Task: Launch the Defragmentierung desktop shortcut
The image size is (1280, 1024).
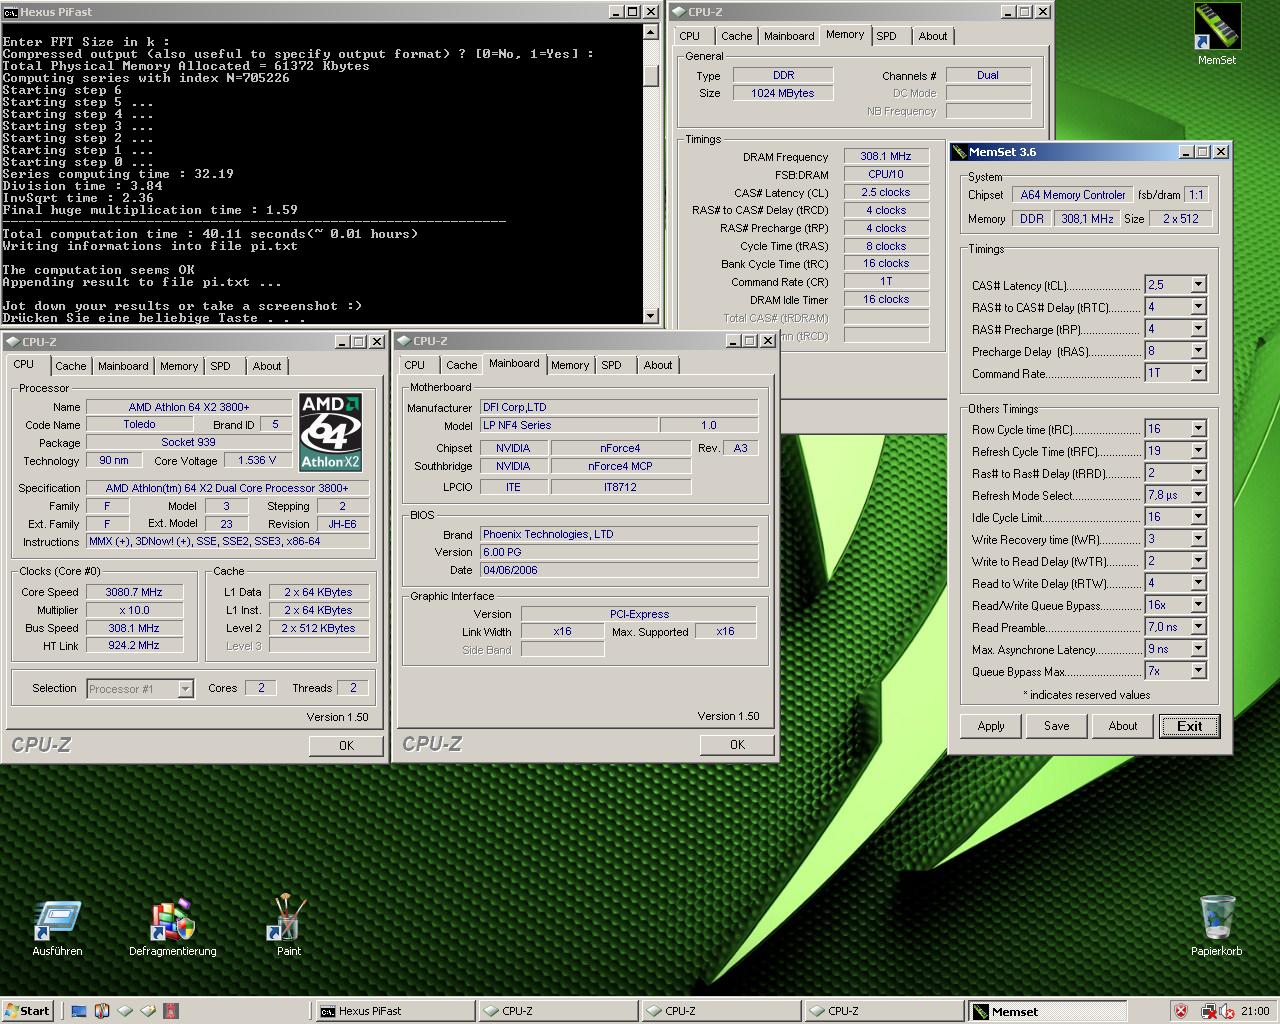Action: point(172,927)
